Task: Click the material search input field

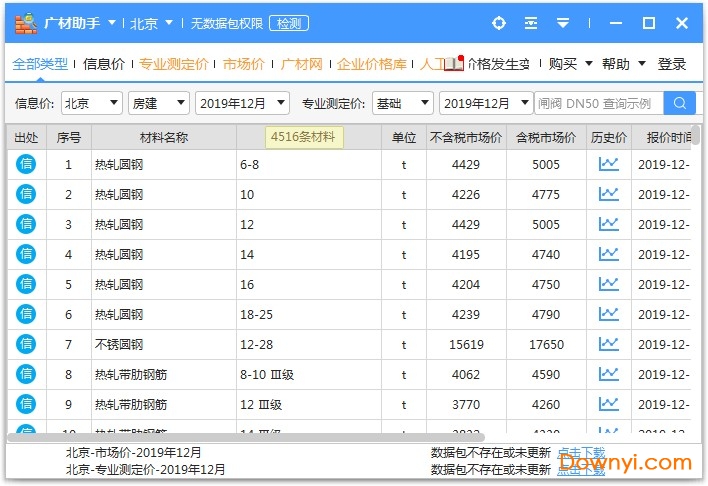Action: [x=598, y=103]
